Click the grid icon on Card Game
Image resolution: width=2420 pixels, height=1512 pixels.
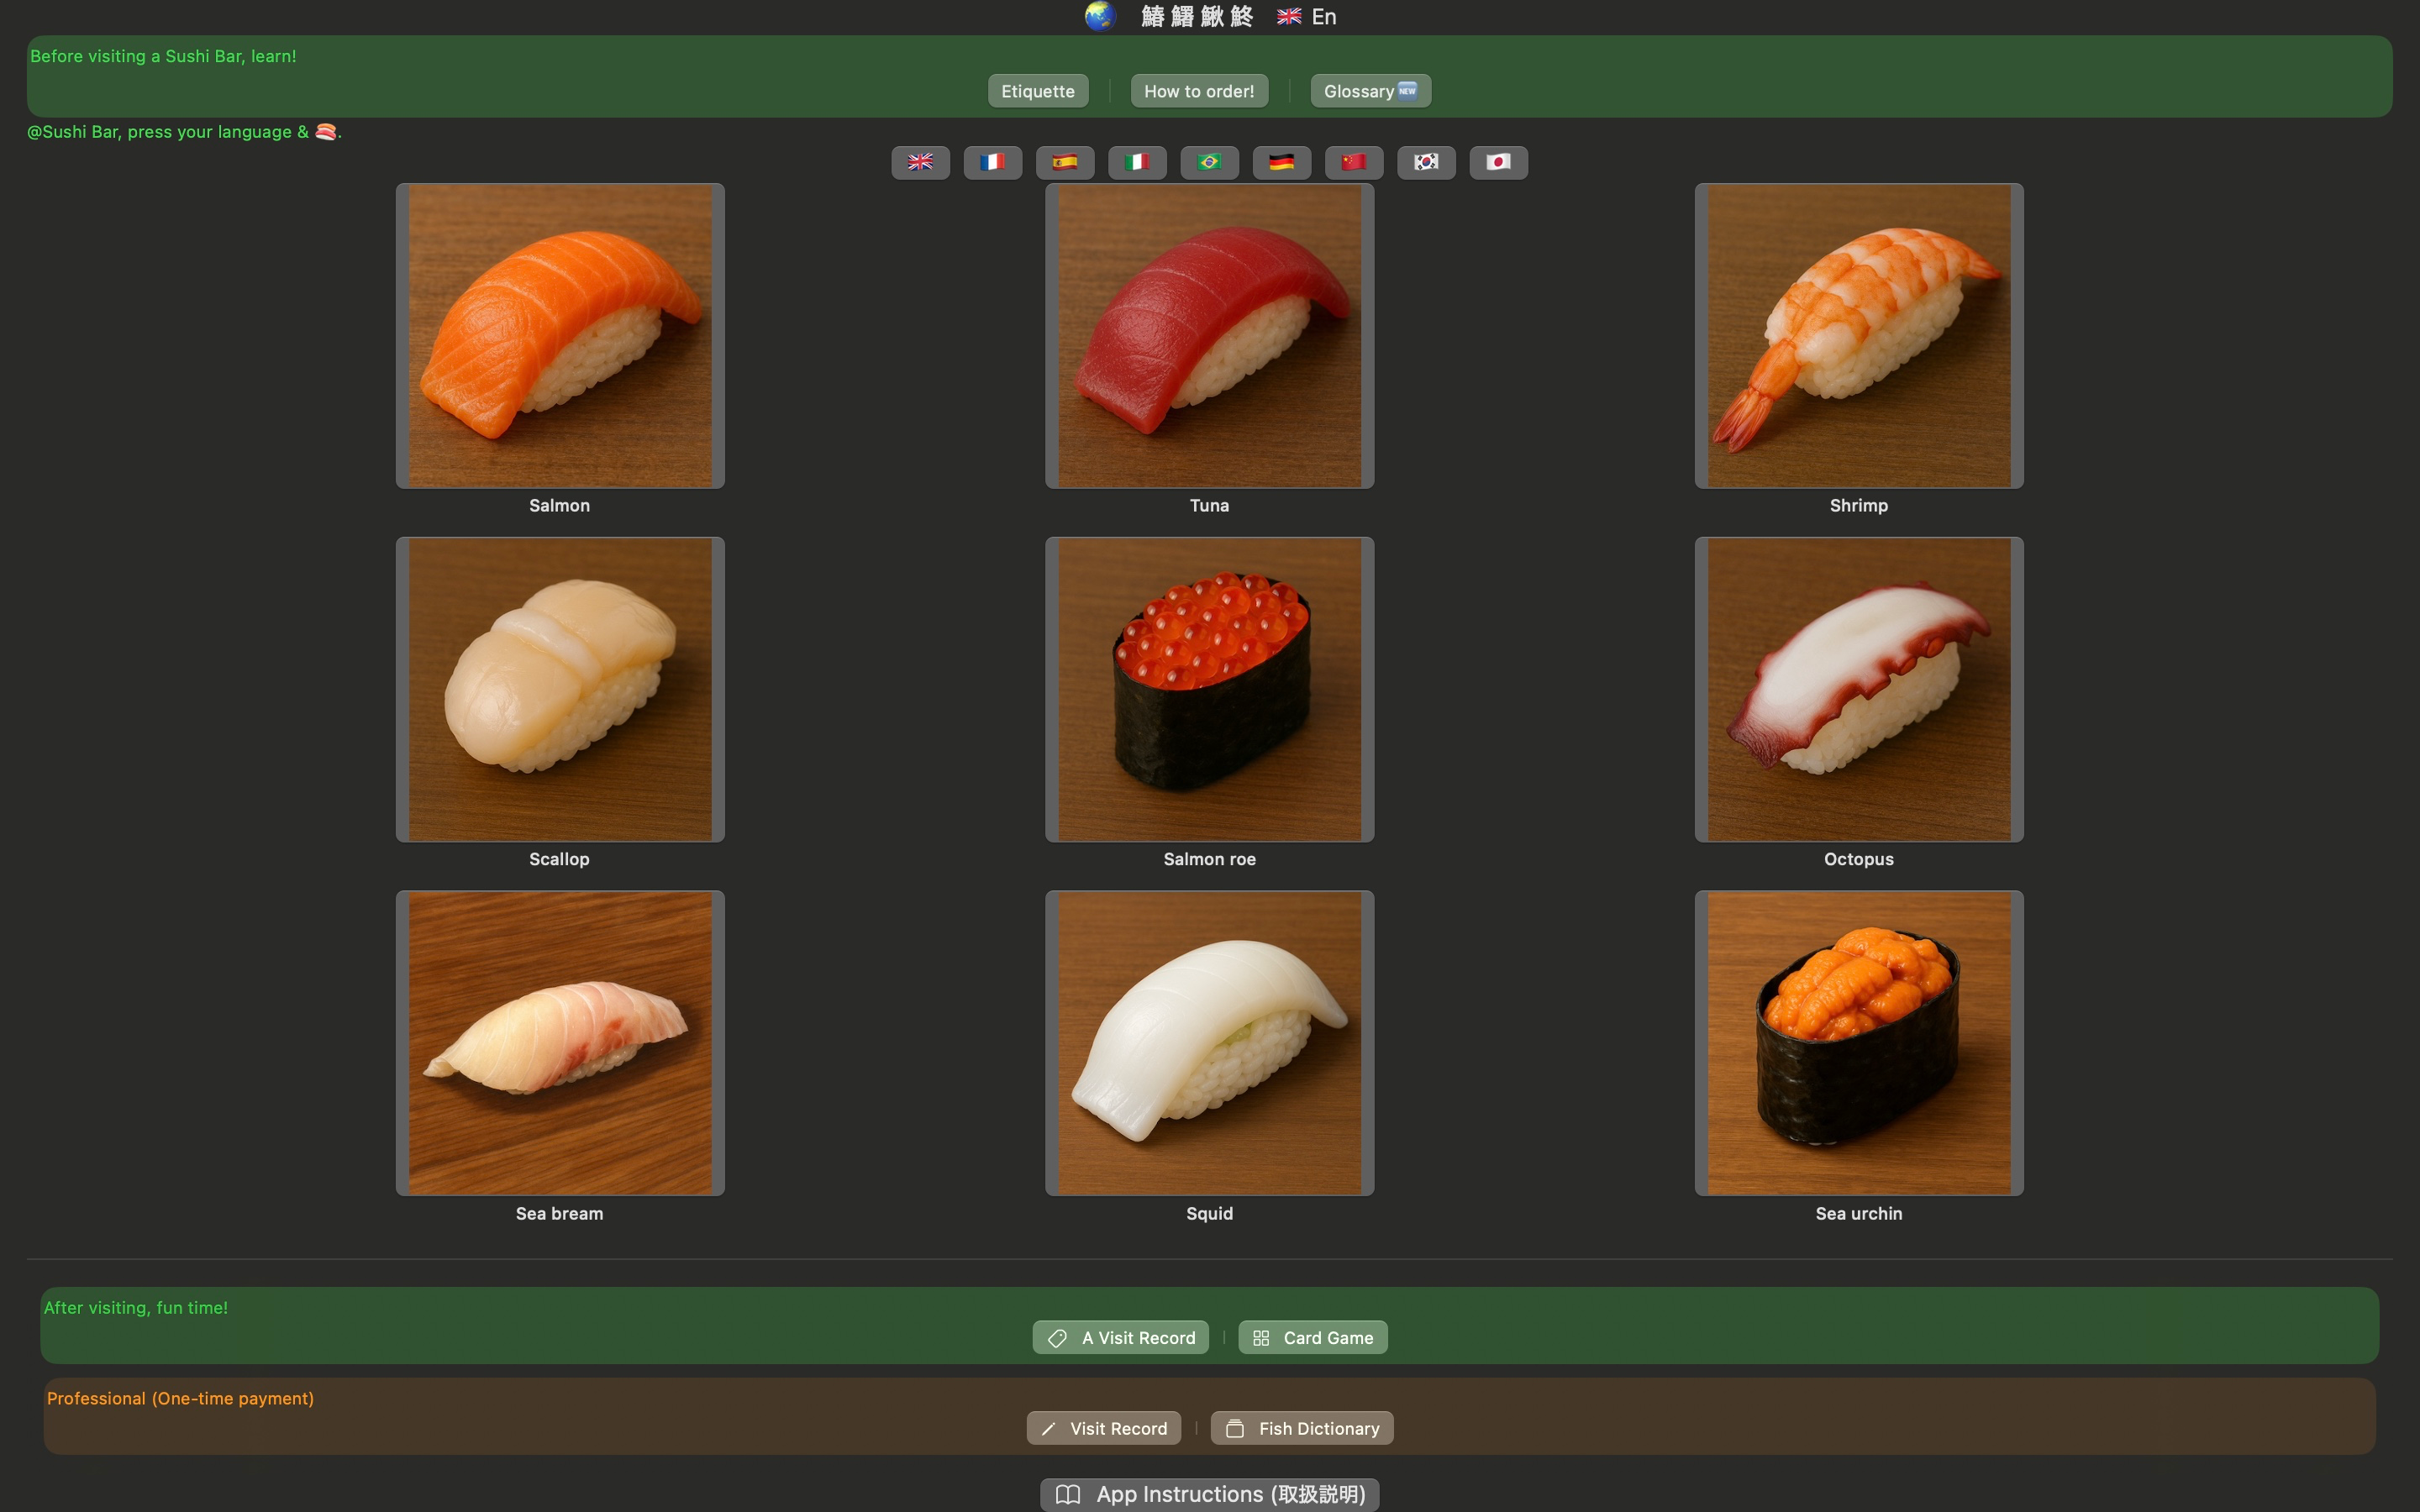pyautogui.click(x=1261, y=1338)
